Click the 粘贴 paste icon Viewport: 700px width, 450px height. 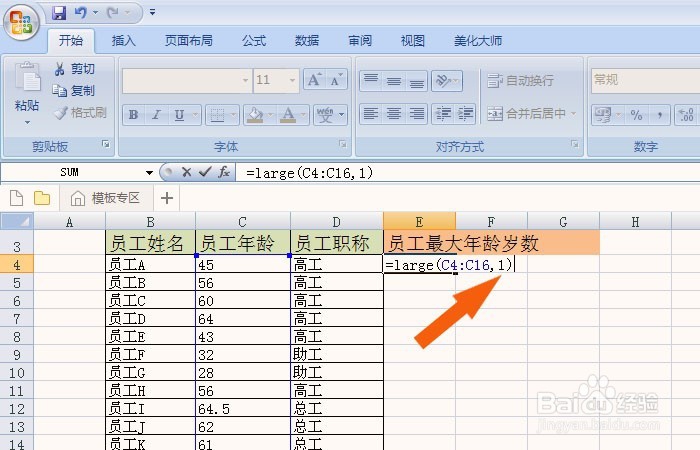point(27,76)
